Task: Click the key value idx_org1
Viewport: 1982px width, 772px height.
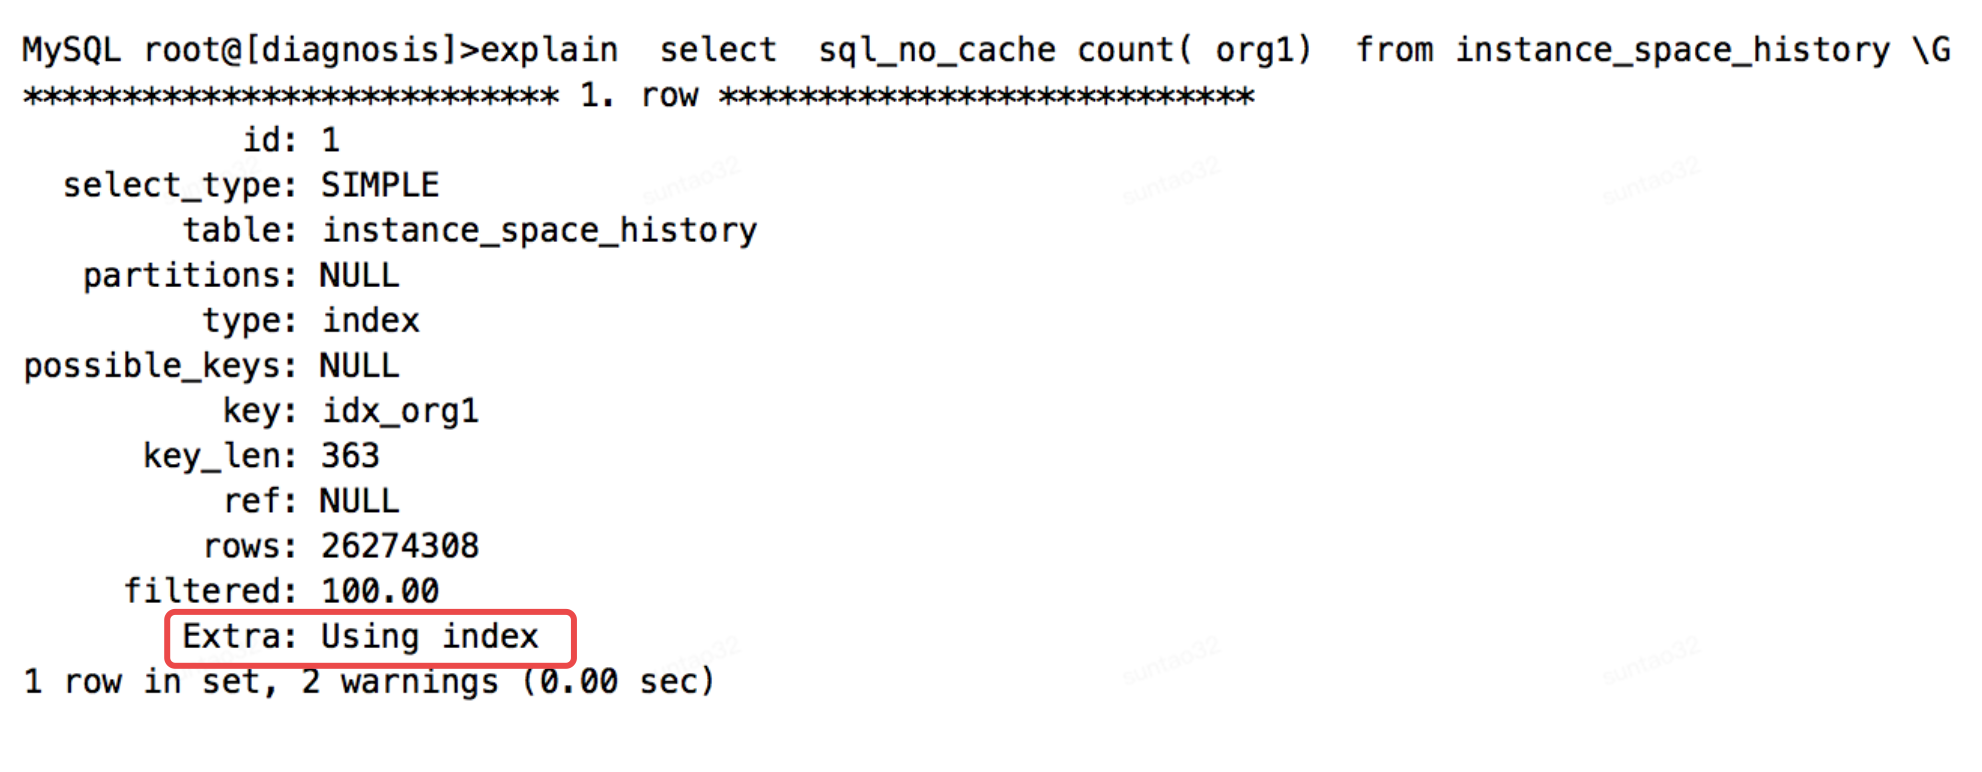Action: tap(400, 411)
